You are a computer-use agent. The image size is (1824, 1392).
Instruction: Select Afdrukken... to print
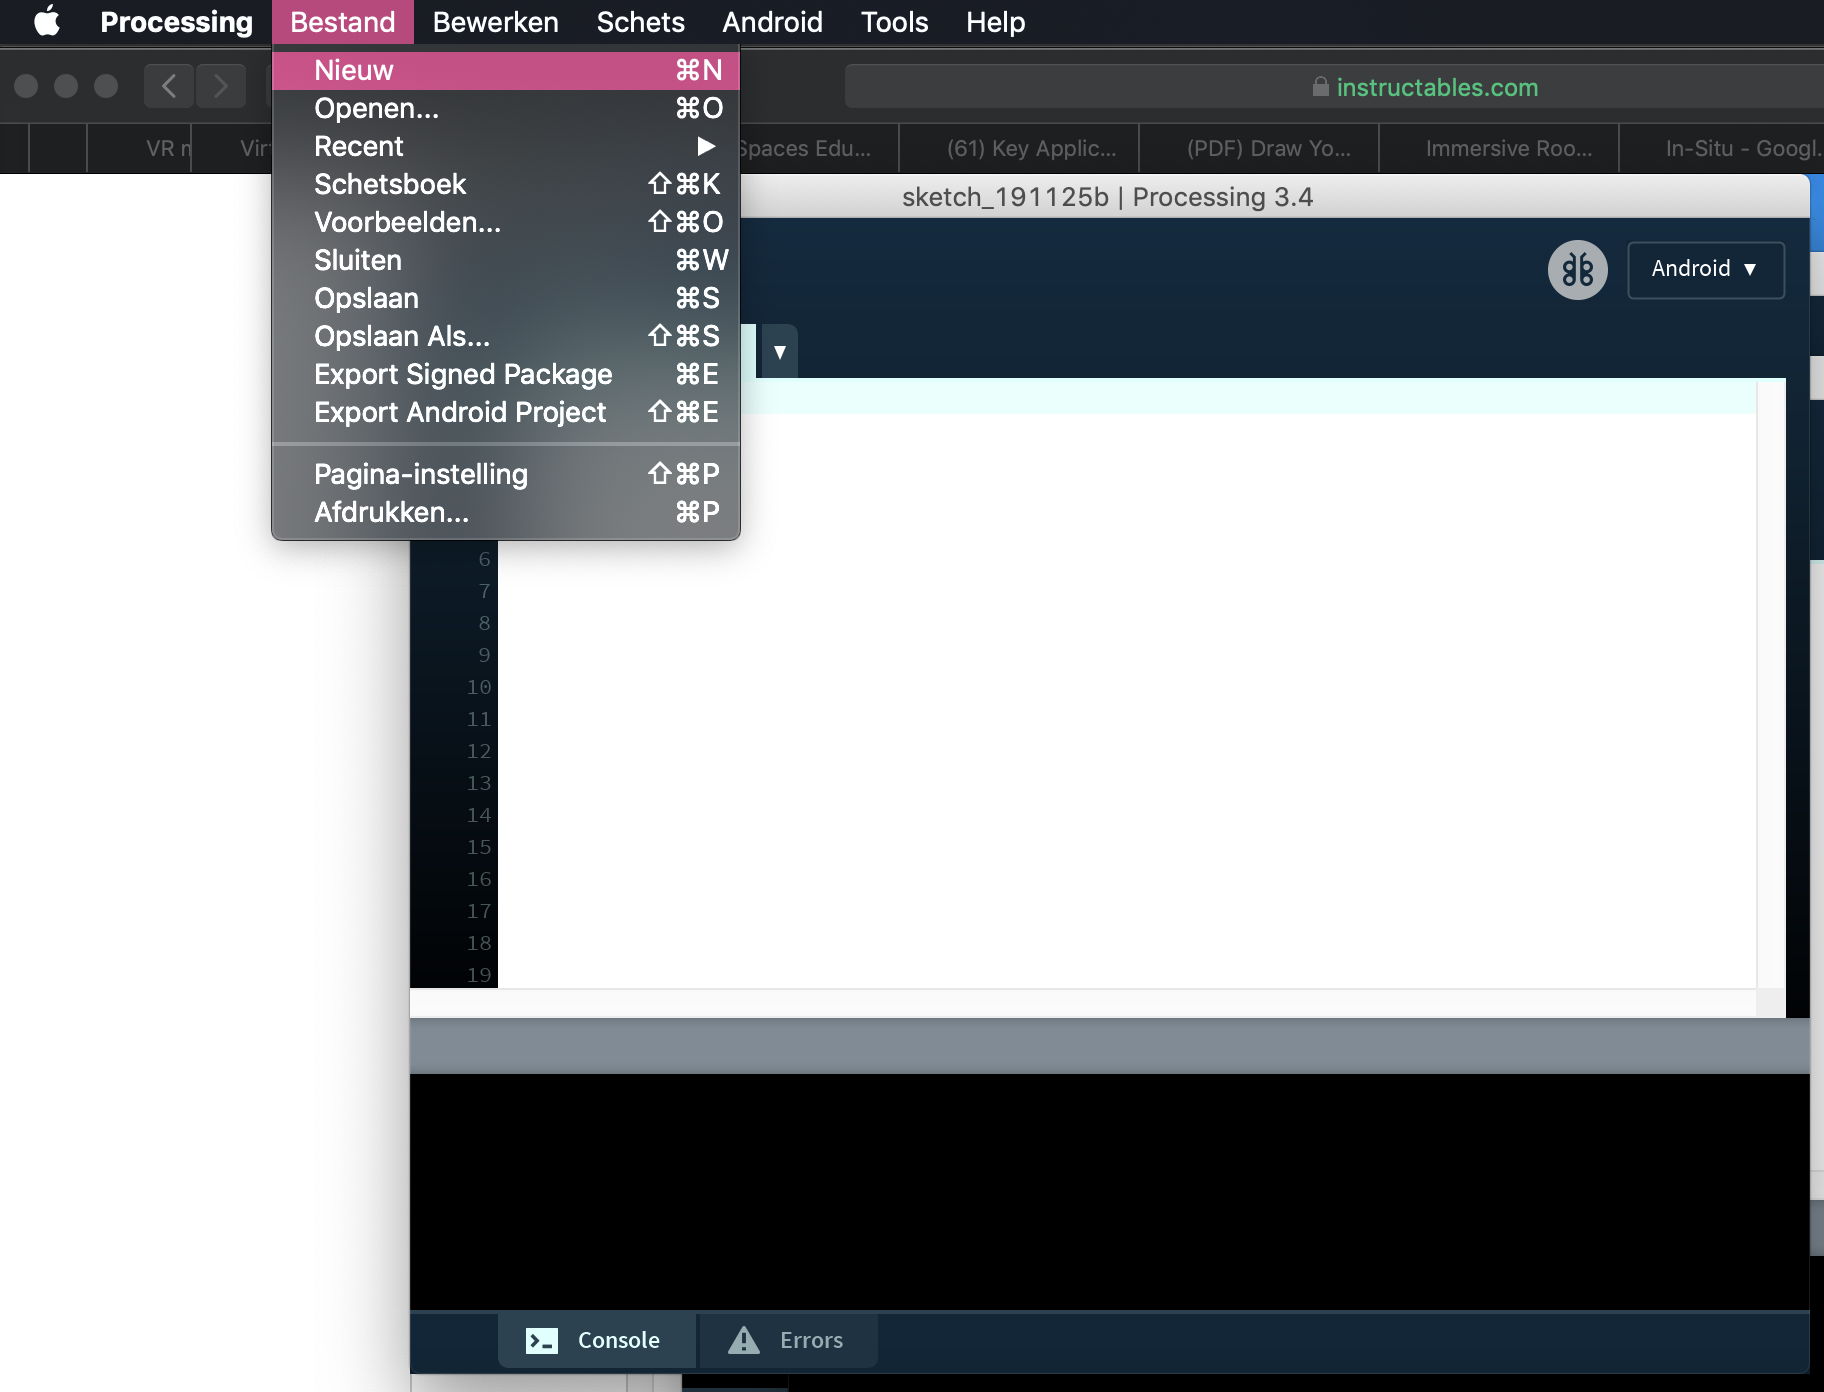pos(506,512)
